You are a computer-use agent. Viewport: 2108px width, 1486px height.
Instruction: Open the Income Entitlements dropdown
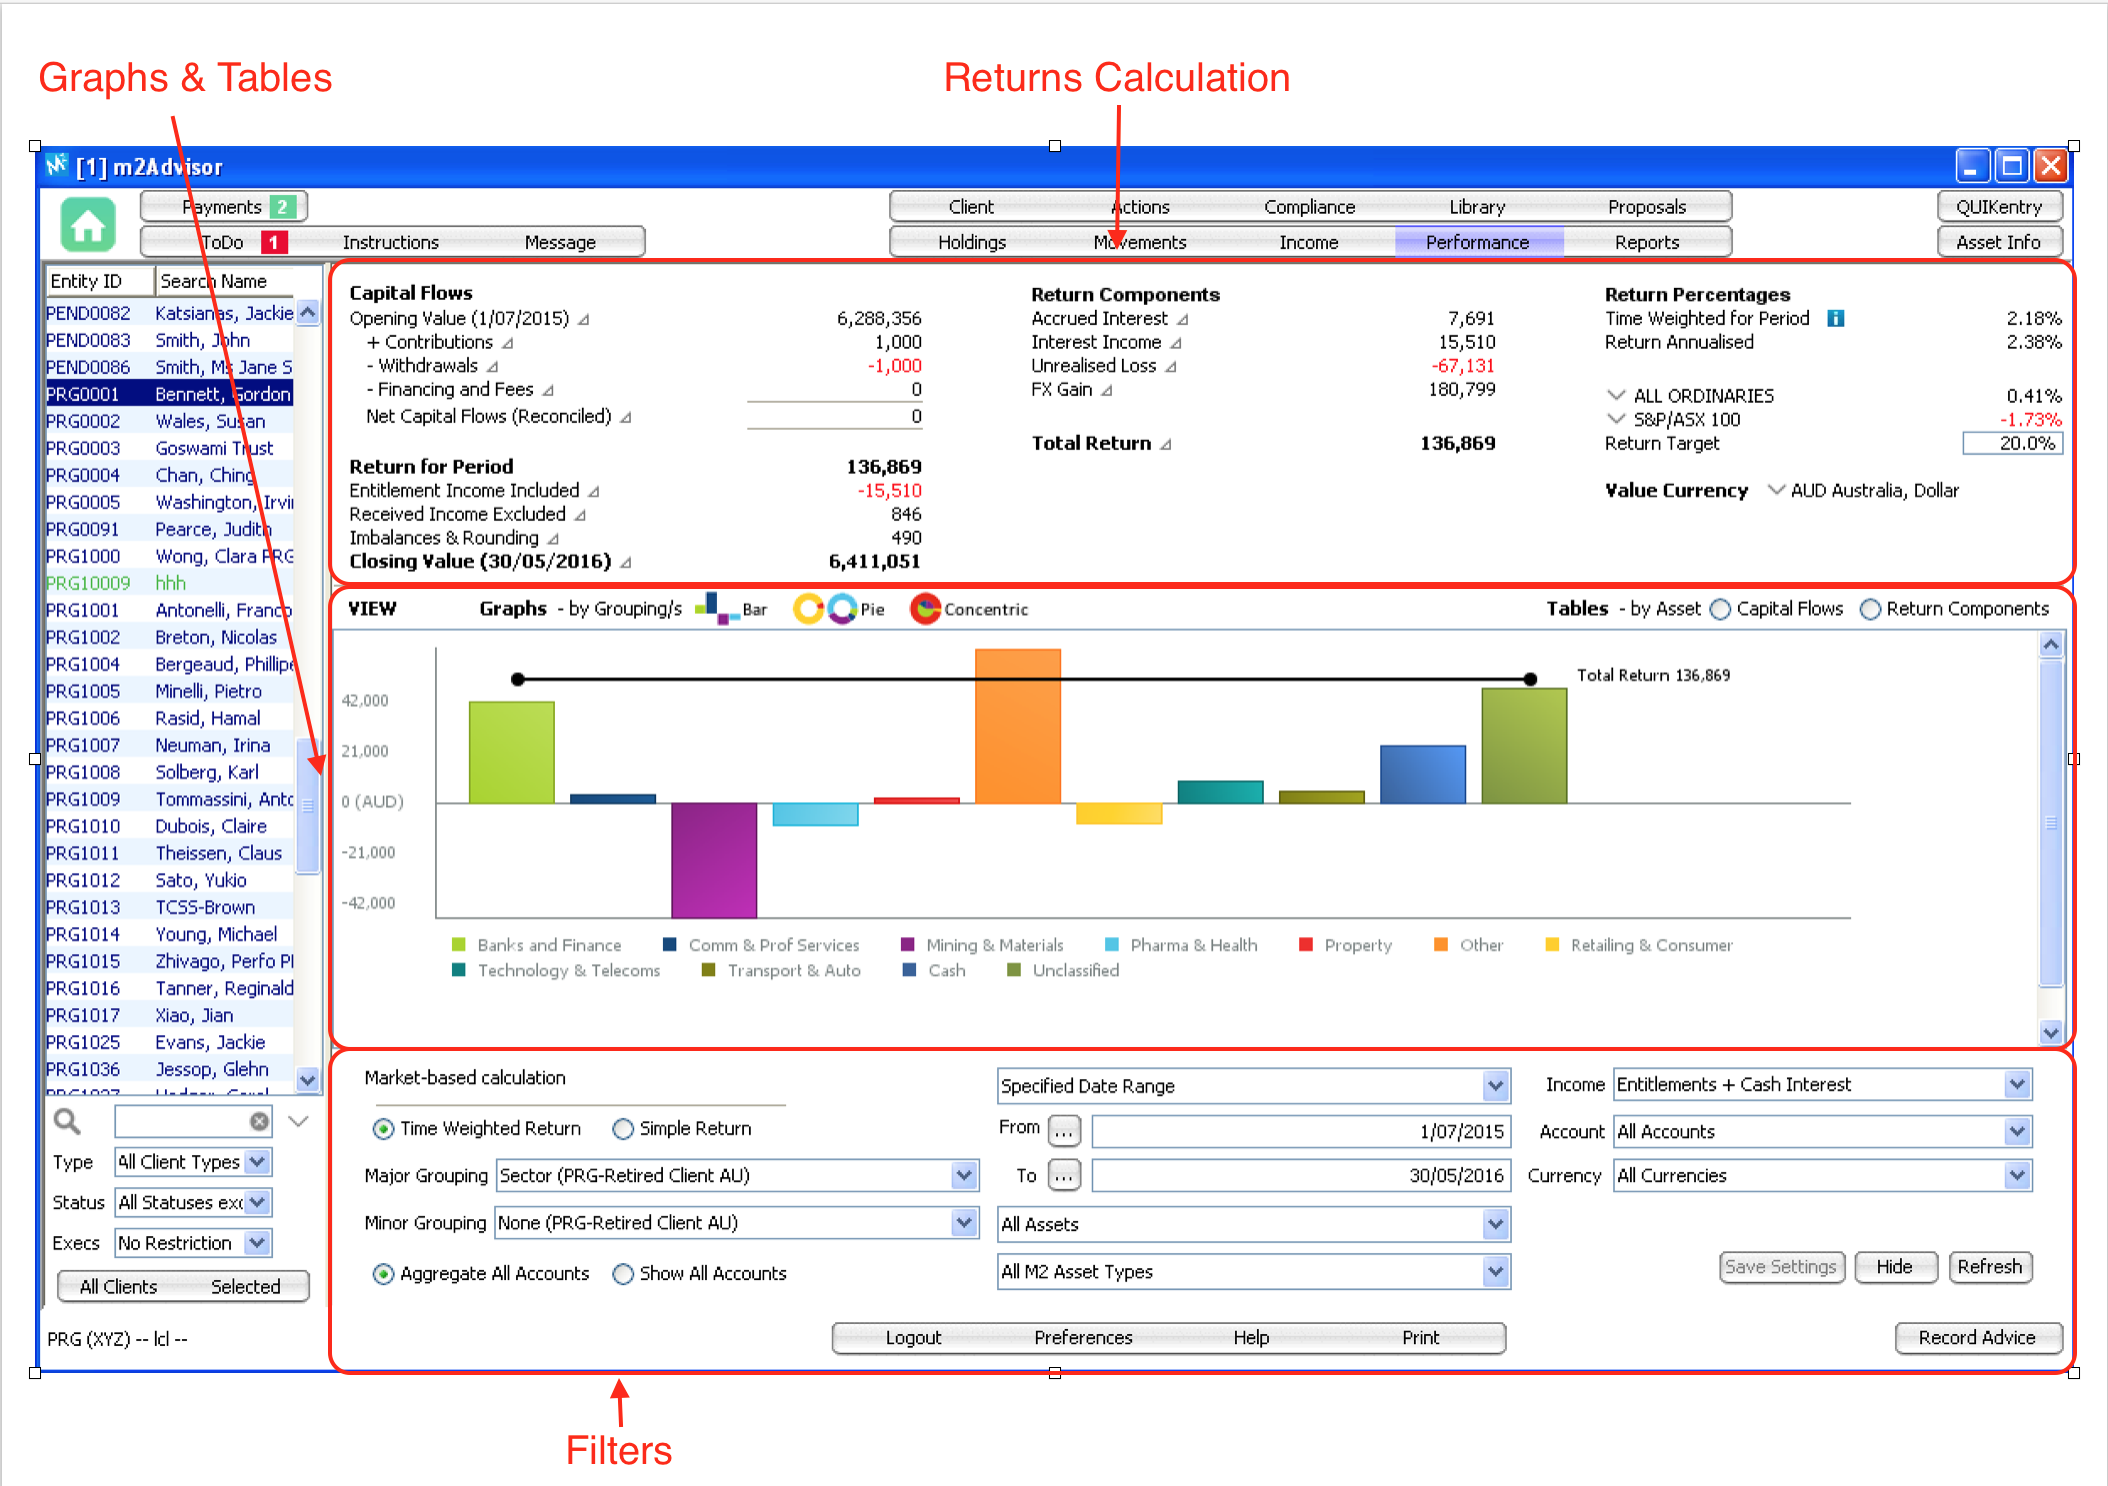(2017, 1085)
